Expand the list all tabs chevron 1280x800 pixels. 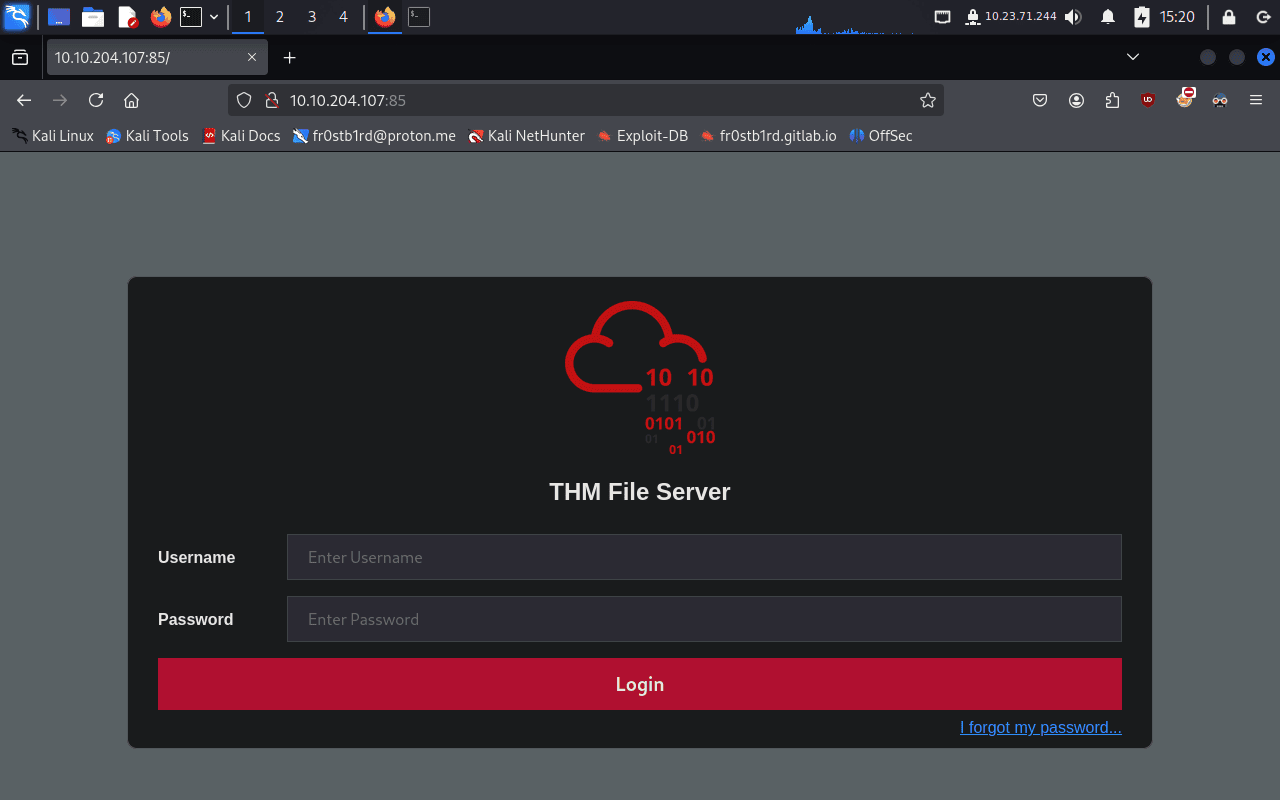[1133, 57]
